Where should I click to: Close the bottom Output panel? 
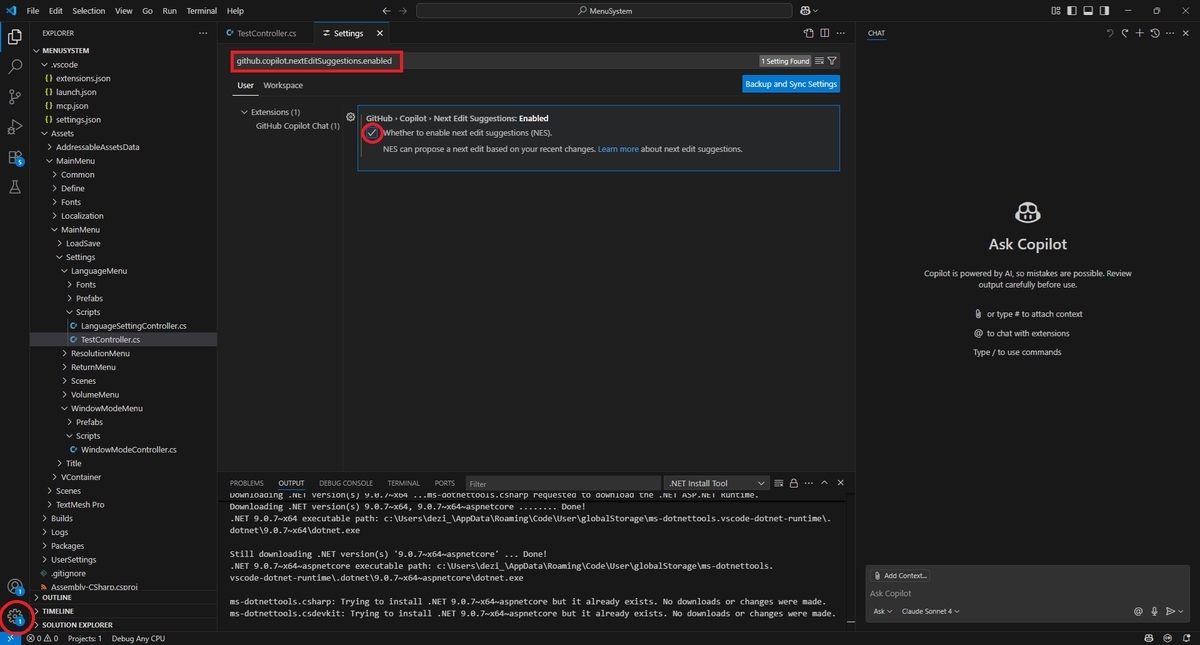842,483
